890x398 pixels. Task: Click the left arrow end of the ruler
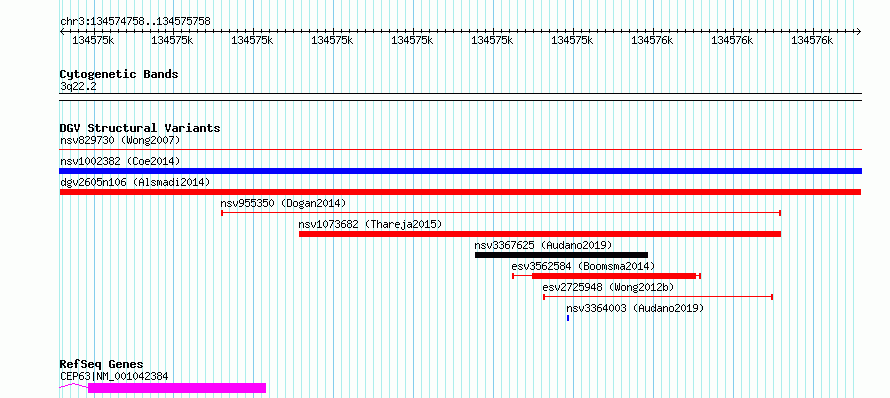click(x=62, y=32)
